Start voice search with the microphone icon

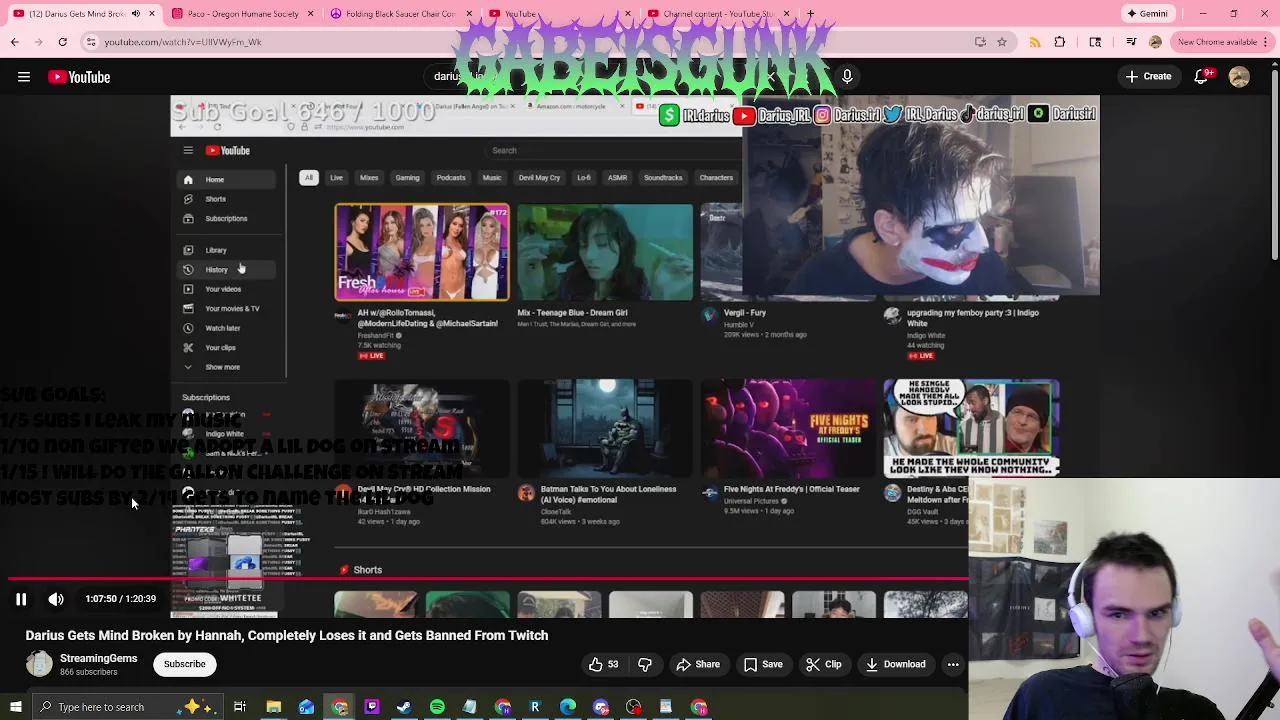tap(847, 76)
